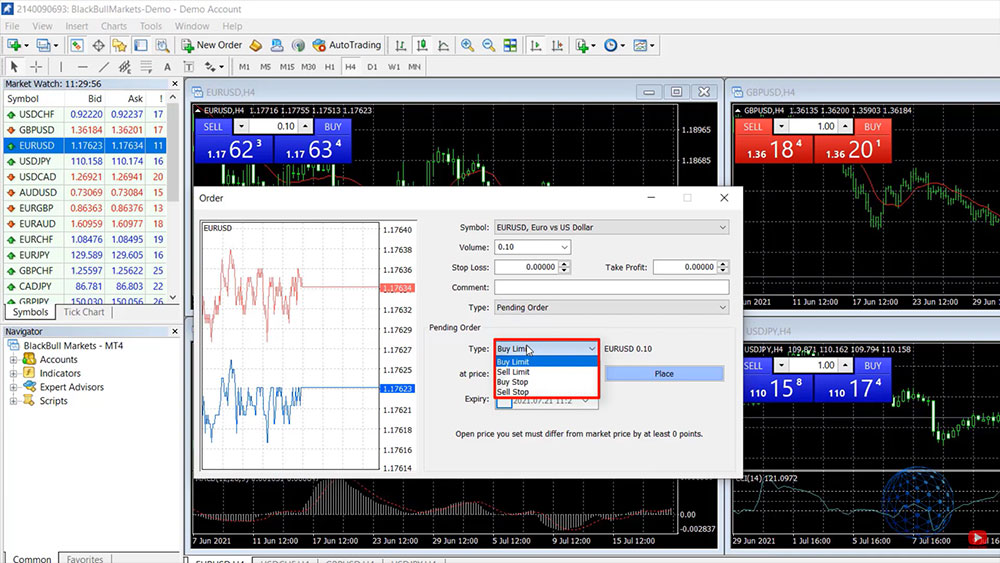This screenshot has height=563, width=1000.
Task: Toggle the AutoTrading button
Action: pyautogui.click(x=347, y=45)
